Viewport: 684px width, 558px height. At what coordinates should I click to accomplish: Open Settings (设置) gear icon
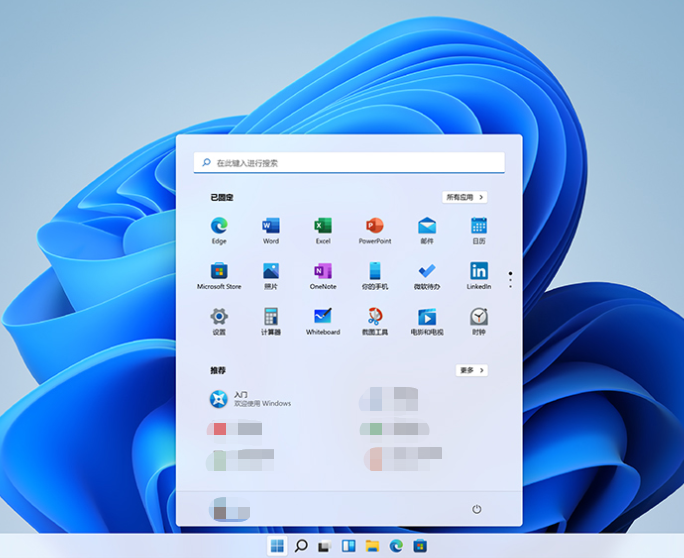click(x=219, y=322)
